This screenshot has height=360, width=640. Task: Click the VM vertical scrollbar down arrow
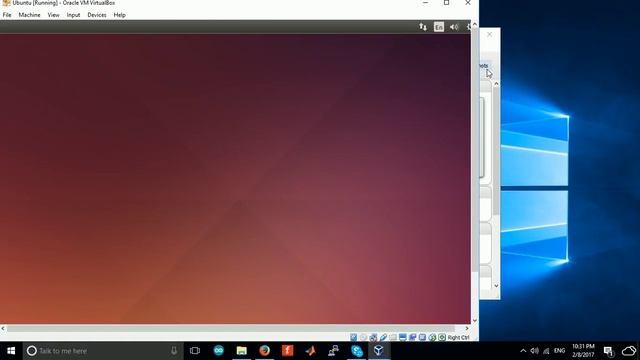click(475, 320)
